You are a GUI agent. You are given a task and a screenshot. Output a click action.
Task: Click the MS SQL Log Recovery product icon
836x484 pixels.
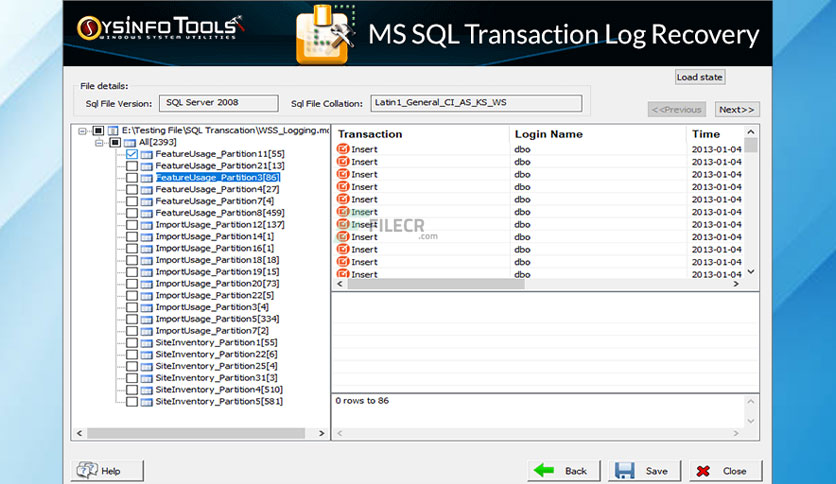coord(325,34)
